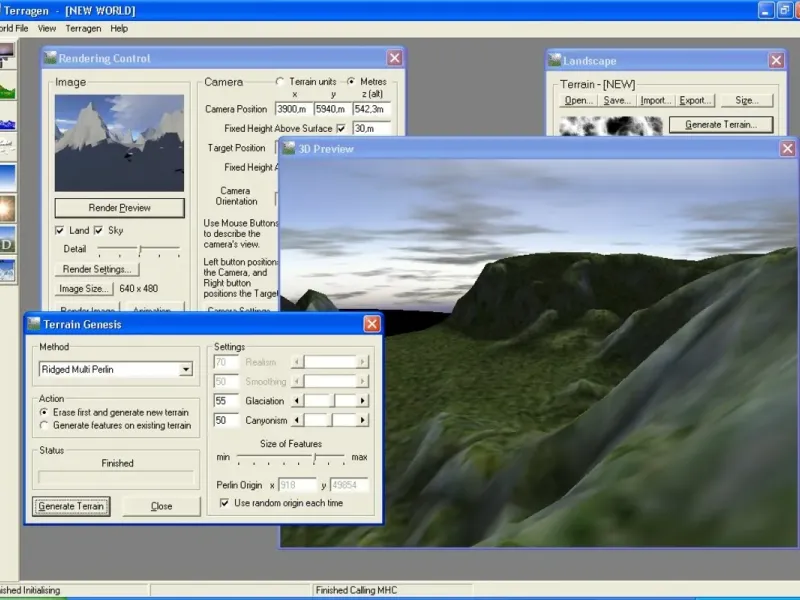Expand the Ridged Multi Perlin method dropdown

coord(185,369)
